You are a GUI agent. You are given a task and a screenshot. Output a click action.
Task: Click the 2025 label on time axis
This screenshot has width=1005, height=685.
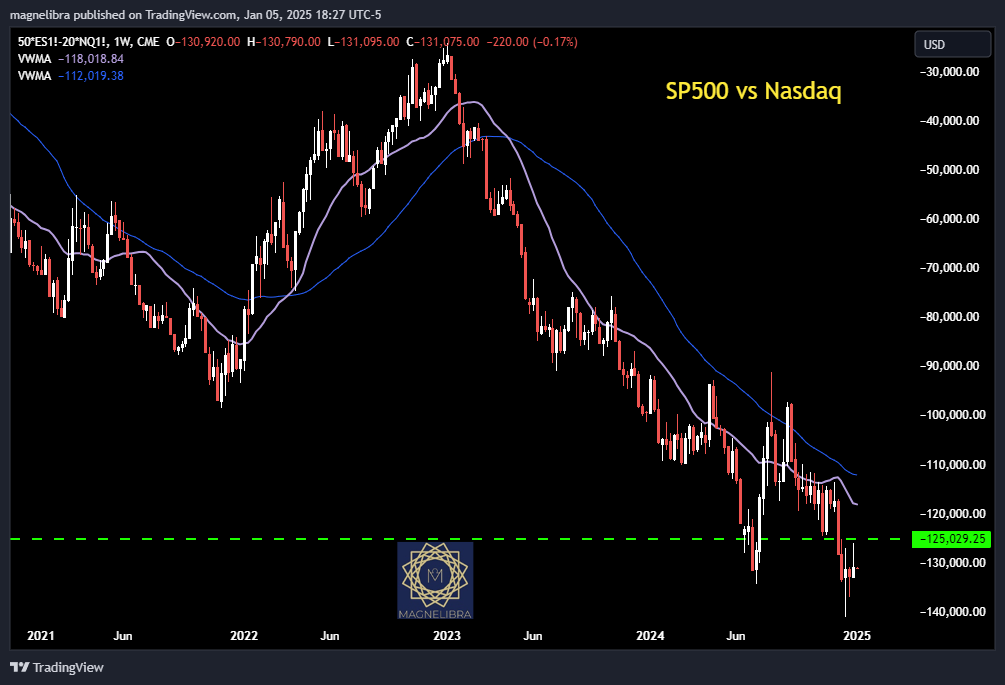[857, 636]
